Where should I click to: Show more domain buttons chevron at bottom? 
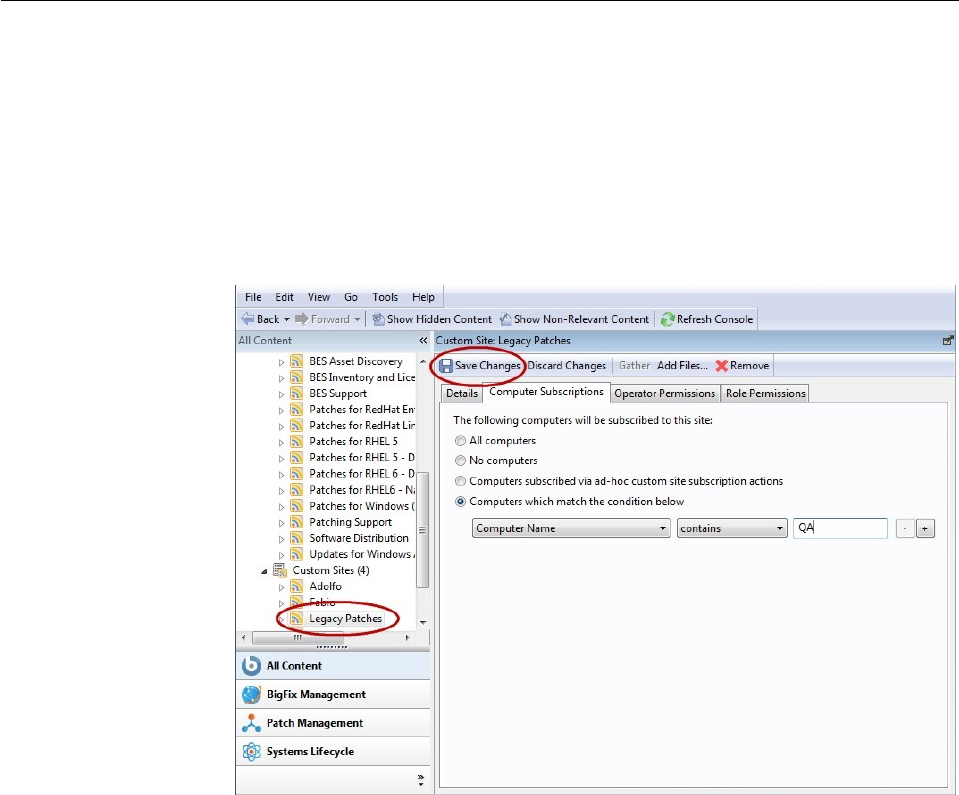click(x=421, y=780)
